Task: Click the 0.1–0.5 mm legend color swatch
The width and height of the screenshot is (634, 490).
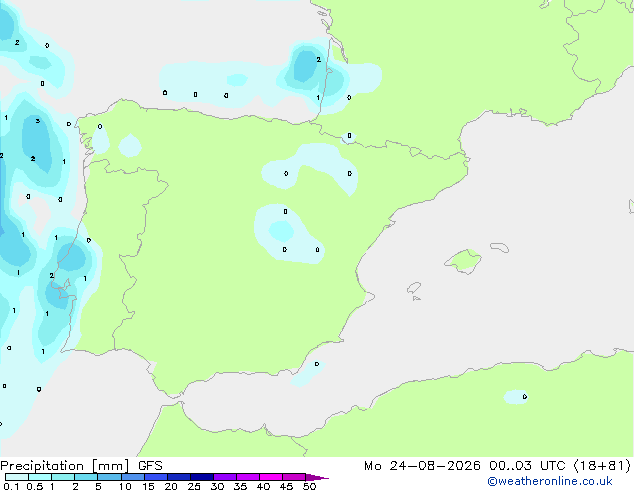Action: [17, 477]
